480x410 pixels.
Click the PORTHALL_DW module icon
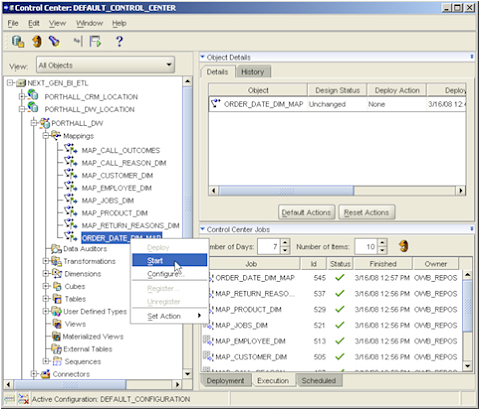click(45, 123)
